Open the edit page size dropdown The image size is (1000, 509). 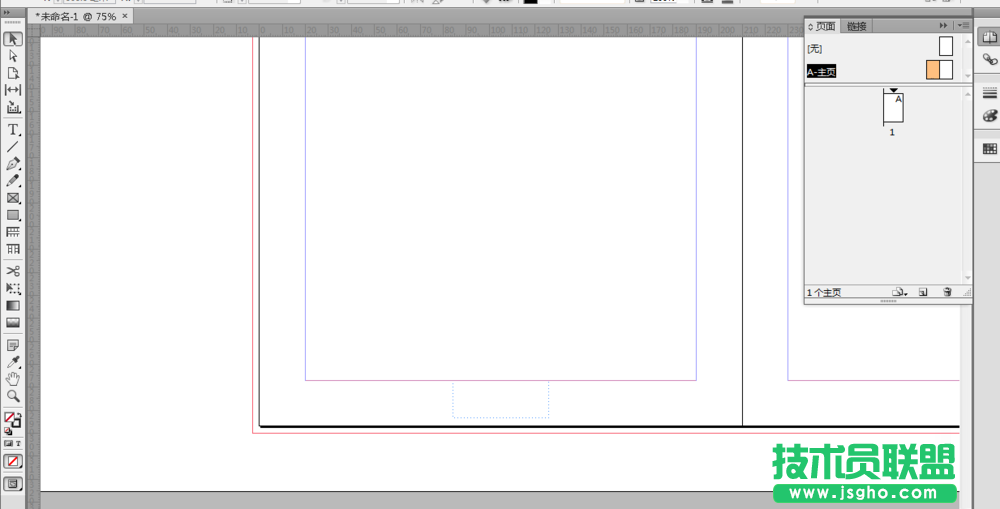[900, 292]
